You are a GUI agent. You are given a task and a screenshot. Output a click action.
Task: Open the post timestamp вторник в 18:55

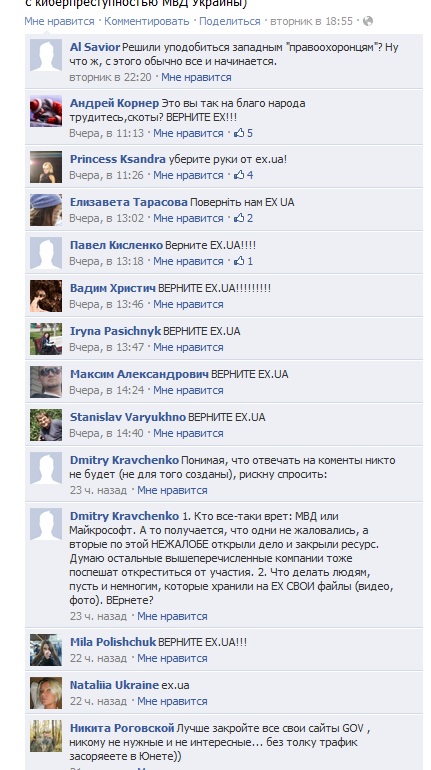[312, 21]
